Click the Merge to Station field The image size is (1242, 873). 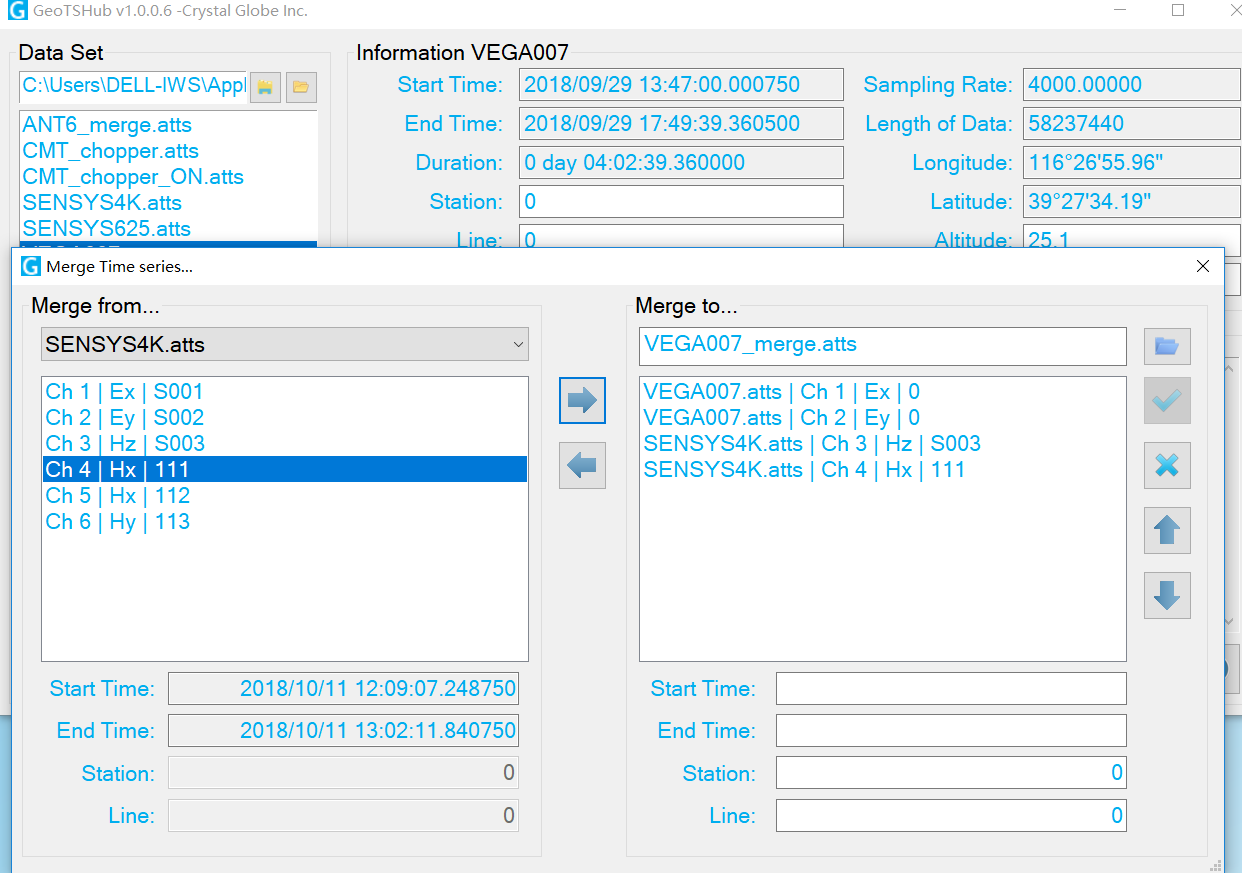coord(951,773)
